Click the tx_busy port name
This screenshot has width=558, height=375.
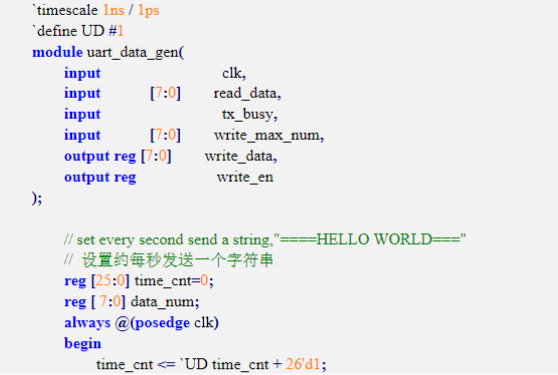249,115
